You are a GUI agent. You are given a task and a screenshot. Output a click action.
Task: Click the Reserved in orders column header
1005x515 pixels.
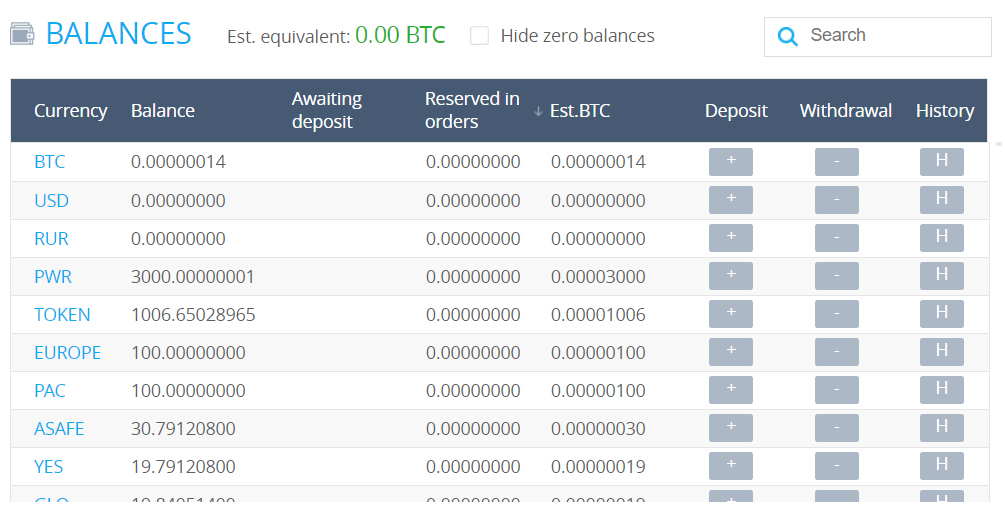tap(472, 110)
